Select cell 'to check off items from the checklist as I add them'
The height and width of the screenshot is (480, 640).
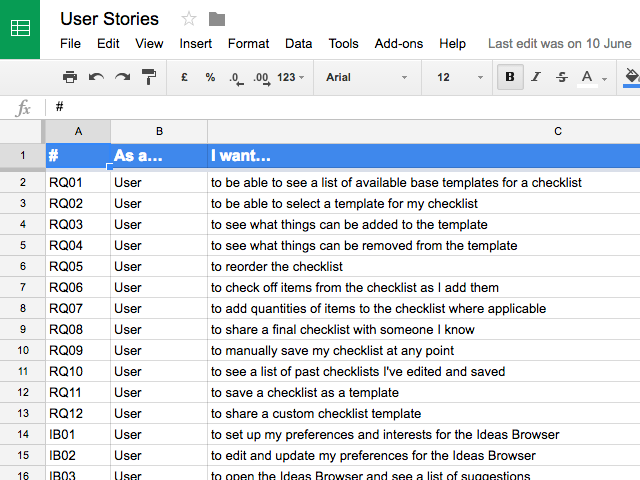pyautogui.click(x=424, y=287)
